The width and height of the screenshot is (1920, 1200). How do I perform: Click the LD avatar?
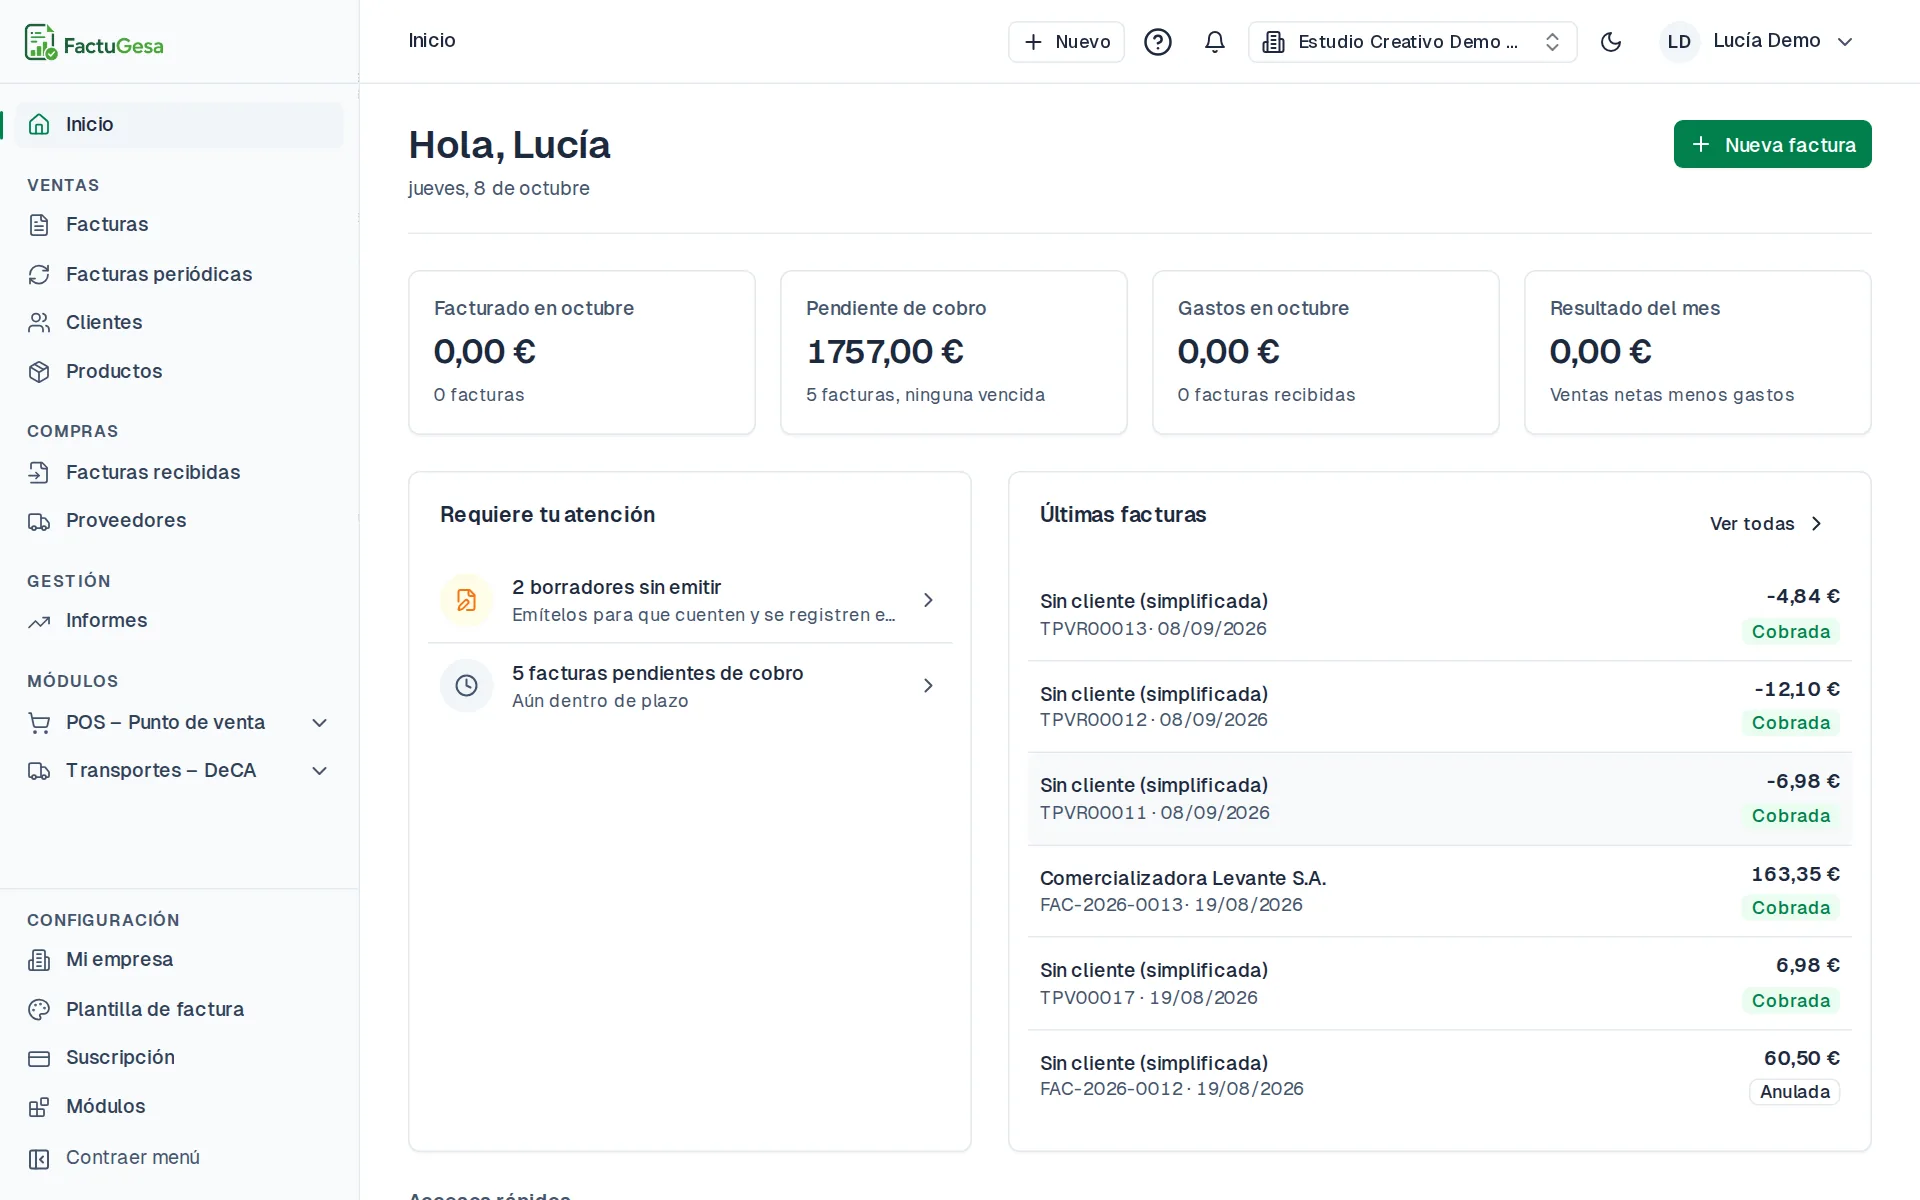1679,42
